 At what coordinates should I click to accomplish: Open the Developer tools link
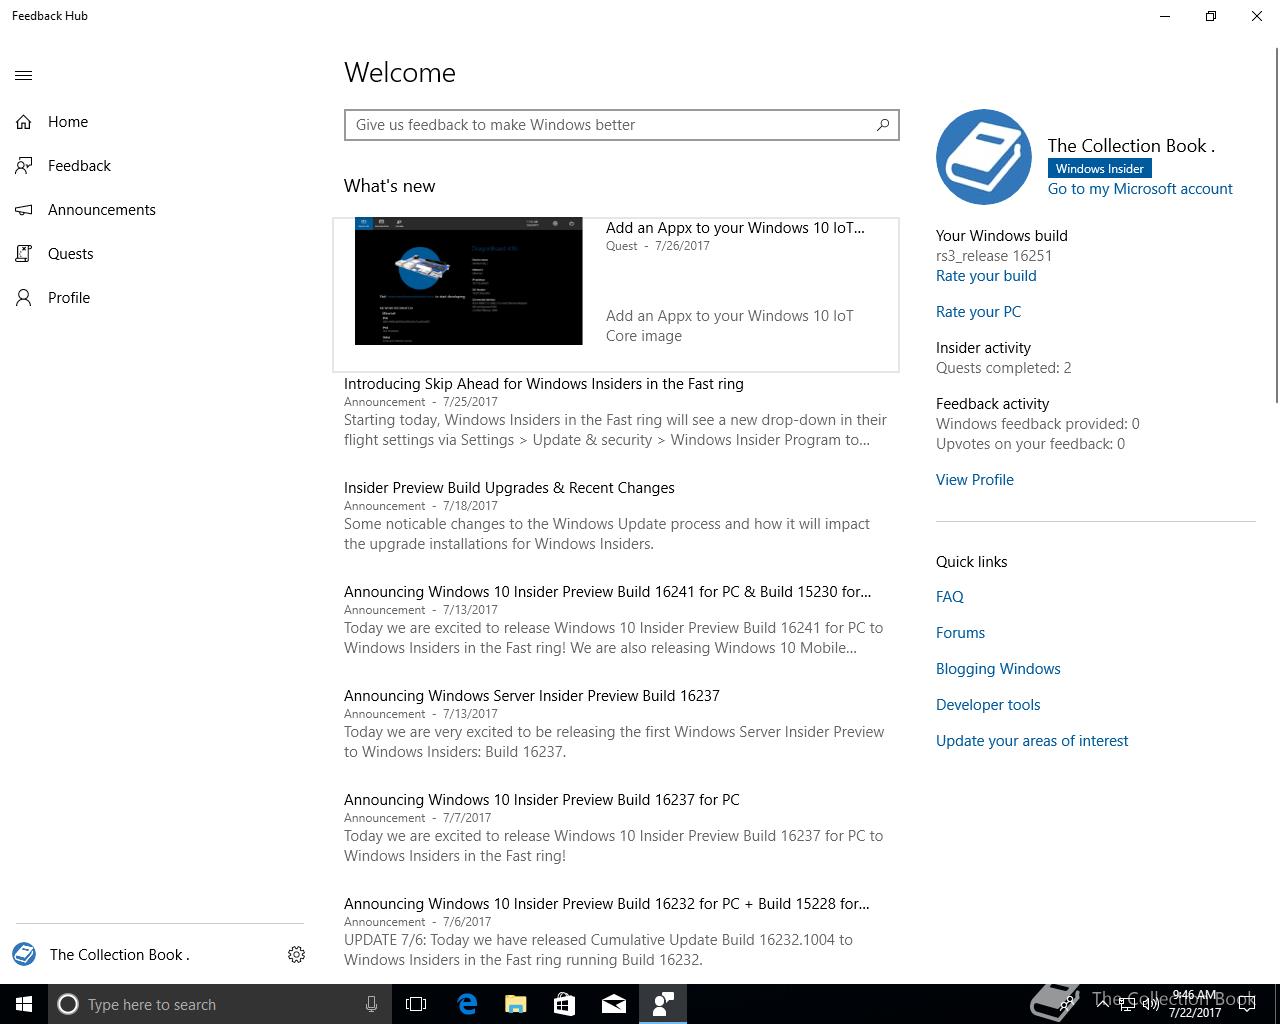[988, 705]
